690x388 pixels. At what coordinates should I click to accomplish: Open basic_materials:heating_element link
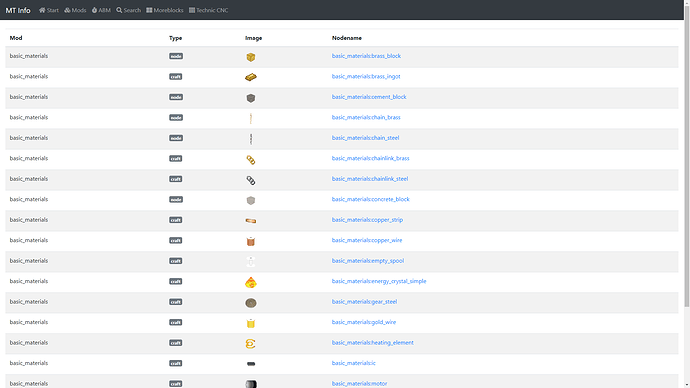[373, 343]
